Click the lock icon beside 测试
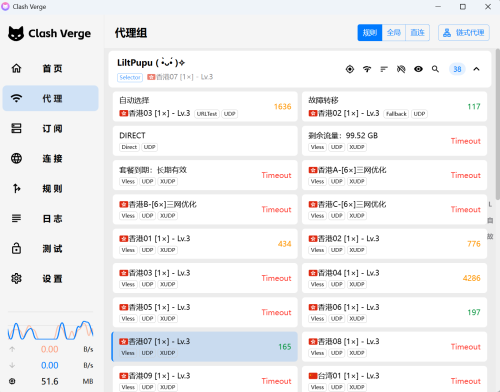The height and width of the screenshot is (392, 500). point(16,248)
